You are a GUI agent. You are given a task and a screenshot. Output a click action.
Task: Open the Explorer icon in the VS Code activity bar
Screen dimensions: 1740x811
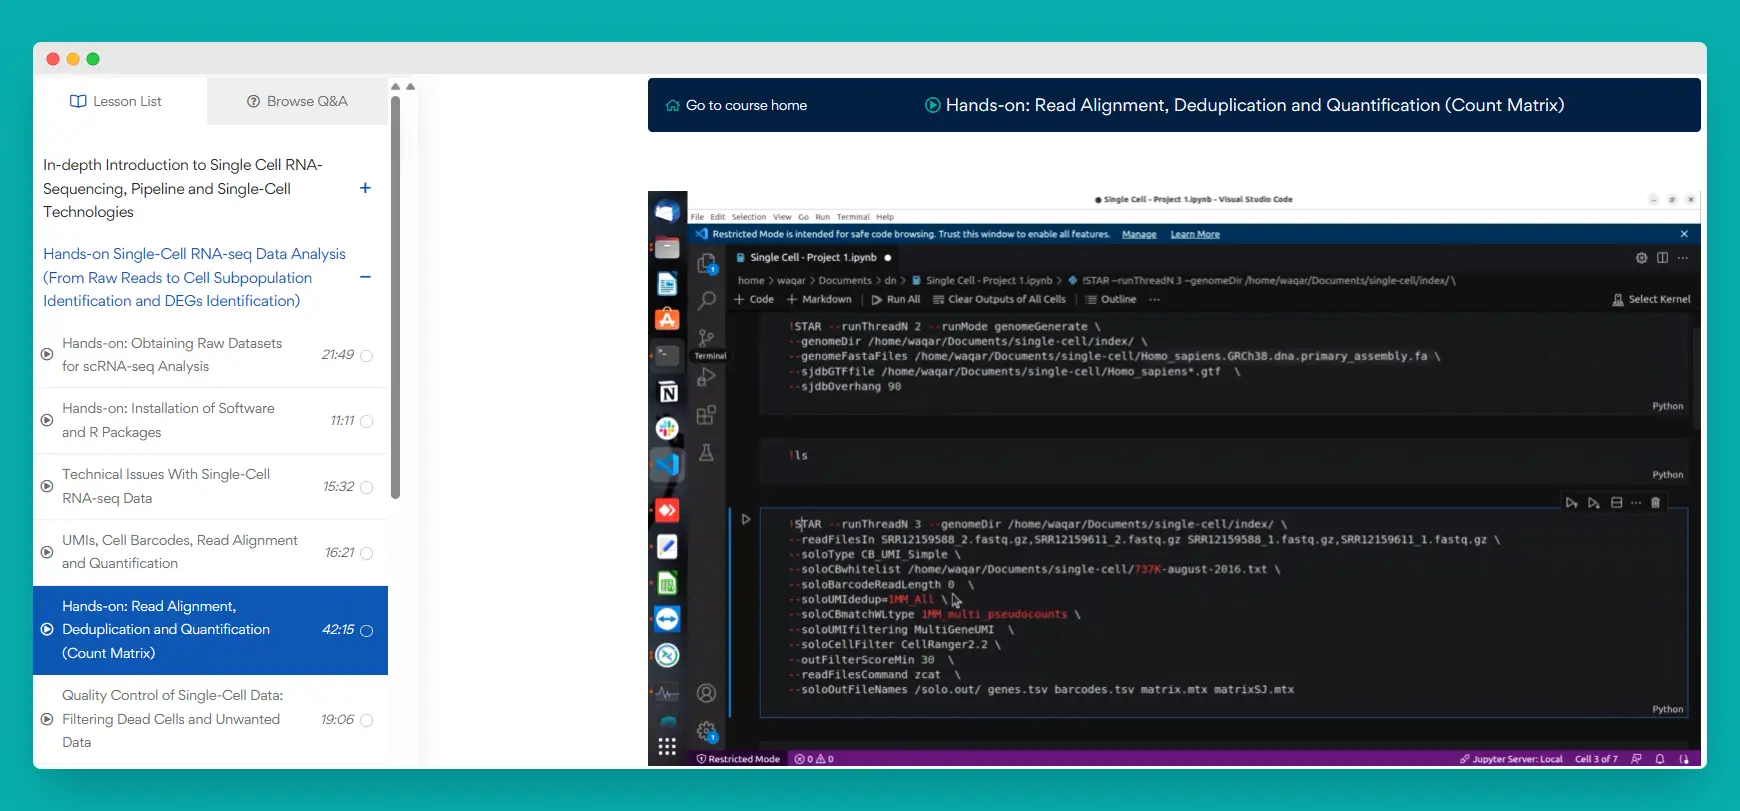pos(707,264)
